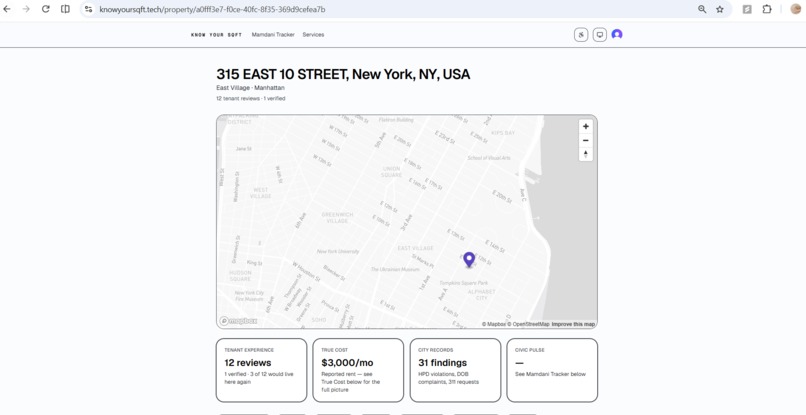Click the monitor display icon in site header
Screen dimensions: 806x415
coord(599,34)
